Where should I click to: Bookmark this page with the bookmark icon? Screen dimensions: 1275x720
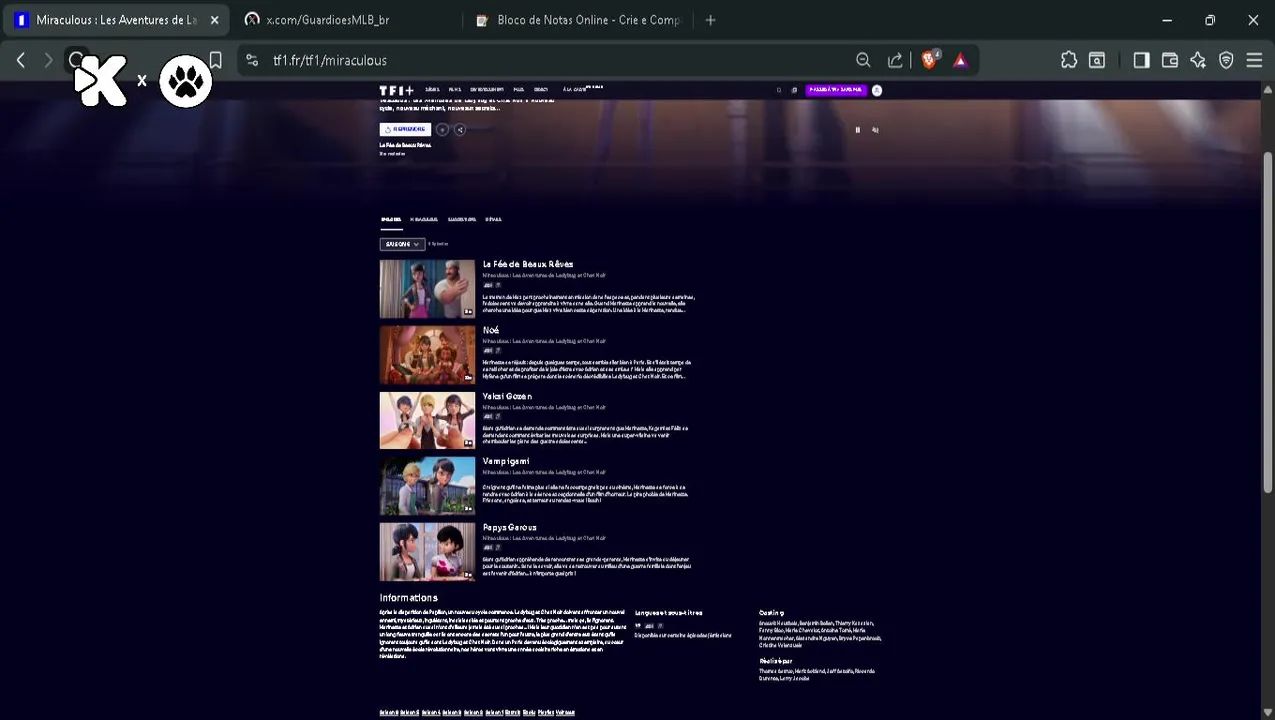coord(215,60)
